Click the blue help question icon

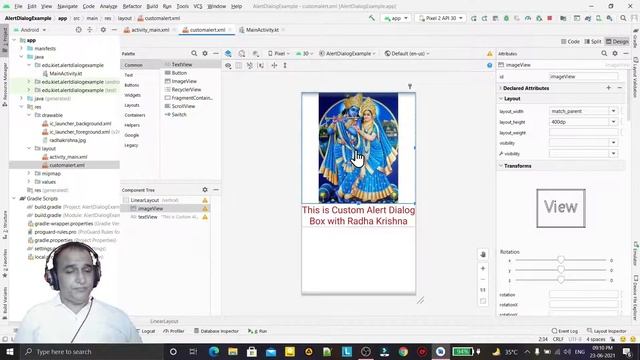click(489, 65)
